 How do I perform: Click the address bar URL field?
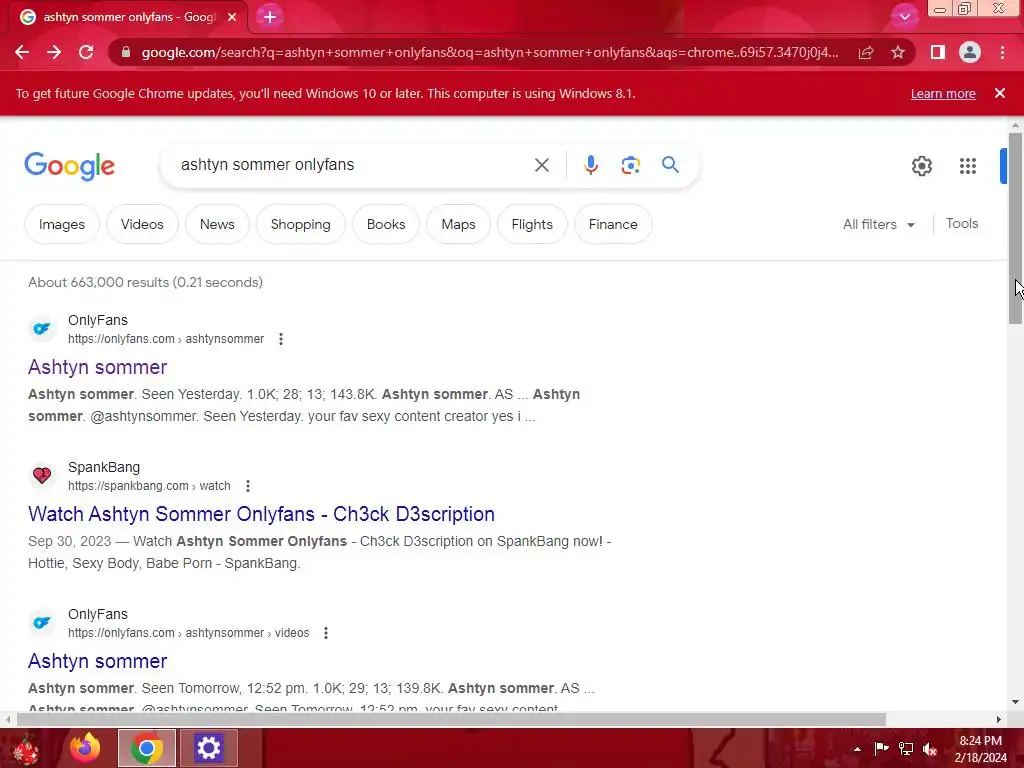click(x=490, y=52)
